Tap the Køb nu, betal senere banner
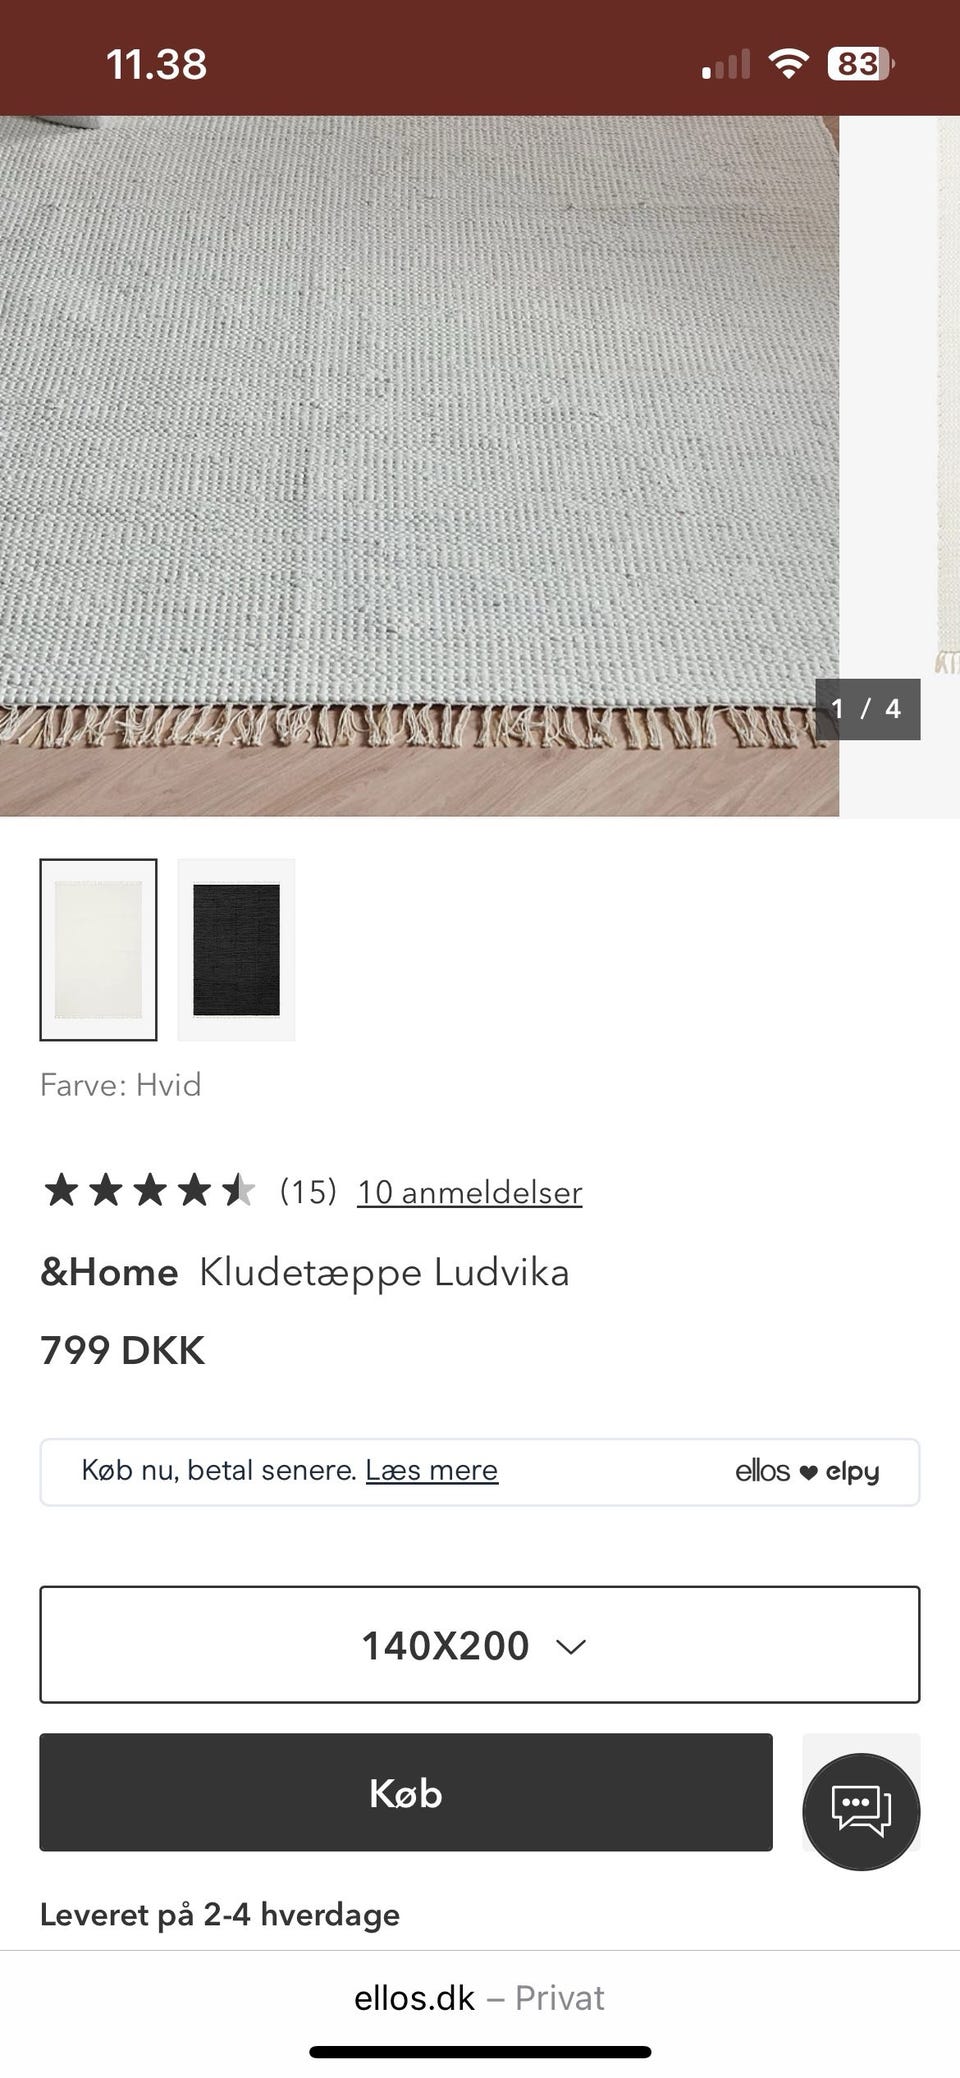The height and width of the screenshot is (2078, 960). point(480,1472)
